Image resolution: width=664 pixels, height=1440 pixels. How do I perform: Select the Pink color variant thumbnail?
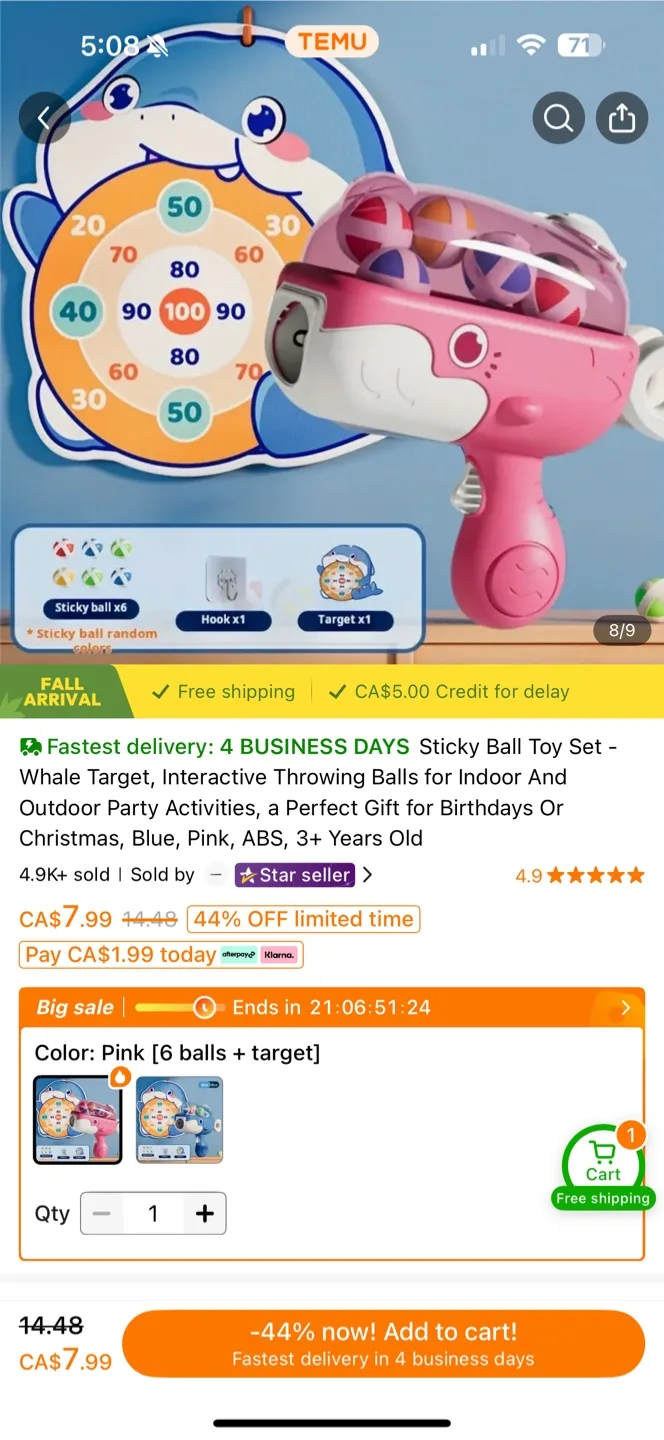(x=77, y=1119)
